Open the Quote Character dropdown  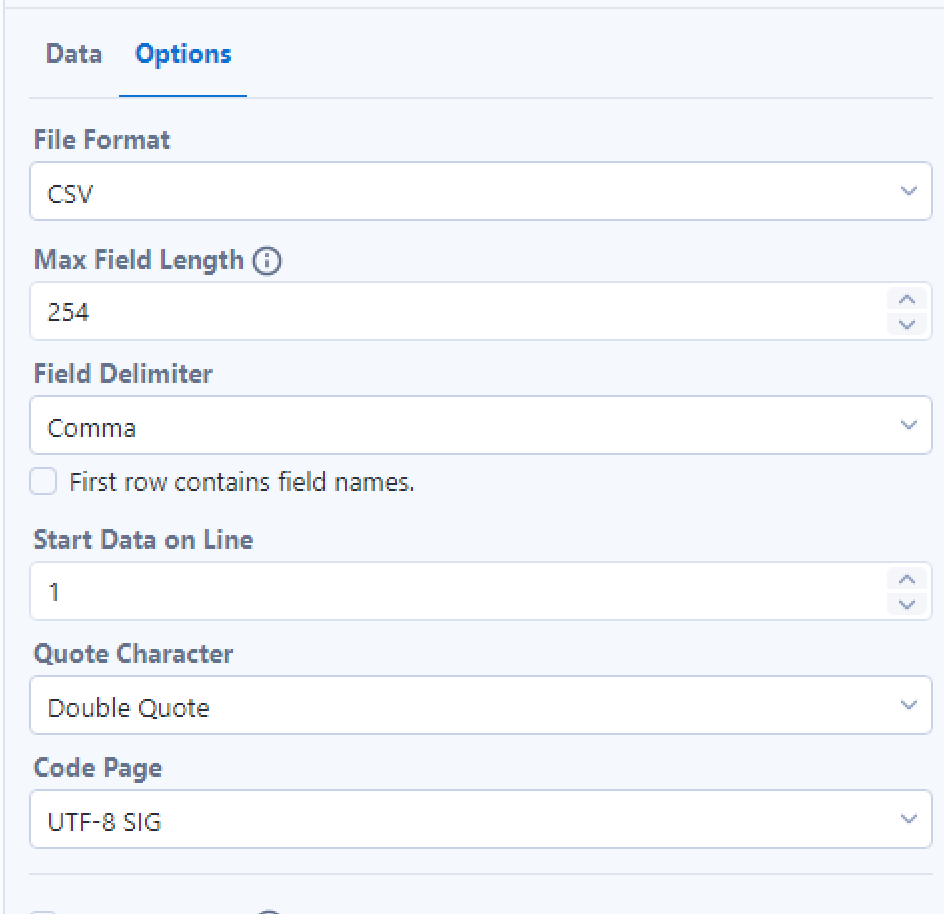point(480,706)
